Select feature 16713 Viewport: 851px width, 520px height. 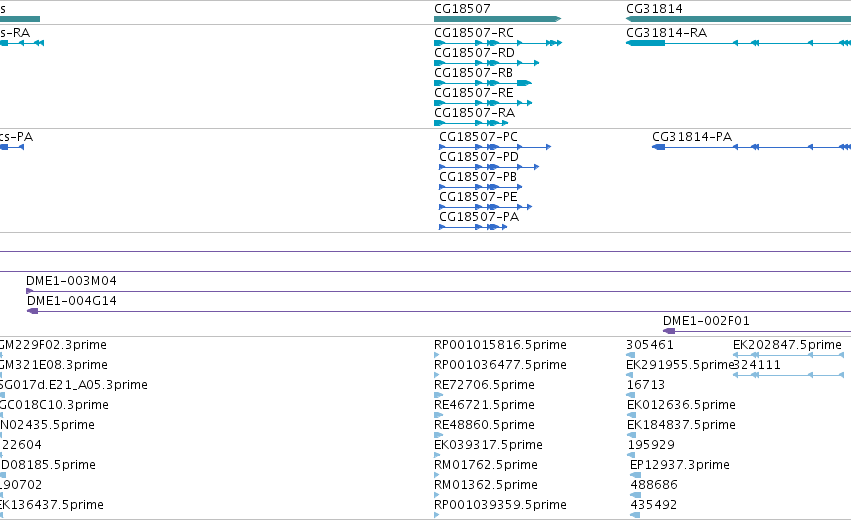tap(646, 385)
